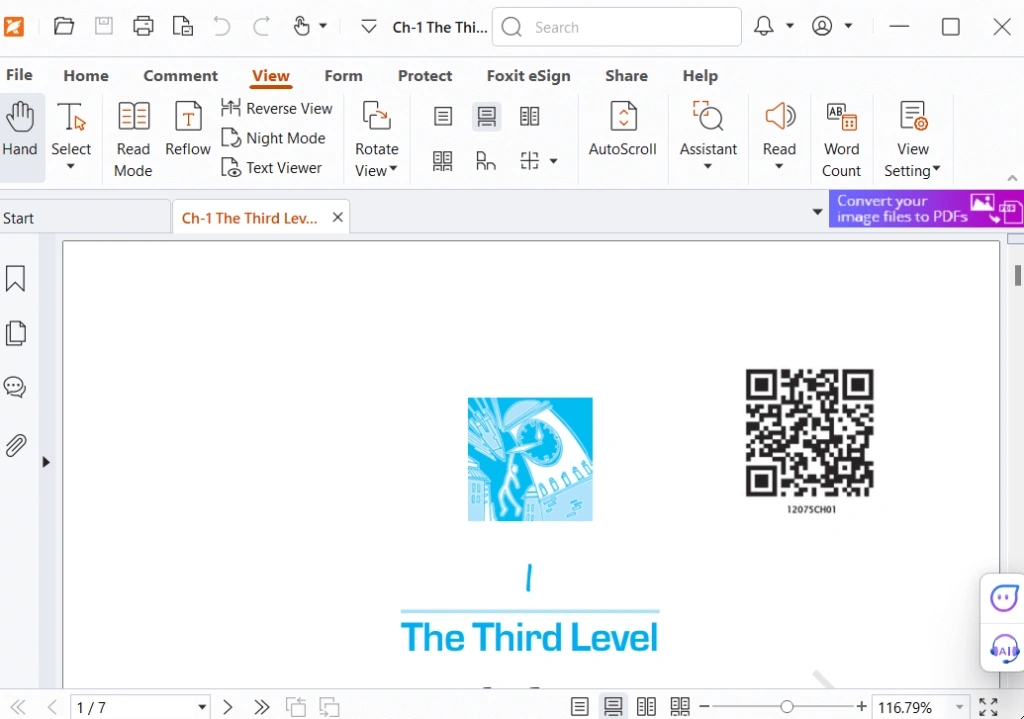This screenshot has width=1024, height=719.
Task: Switch to the Comment ribbon tab
Action: [180, 76]
